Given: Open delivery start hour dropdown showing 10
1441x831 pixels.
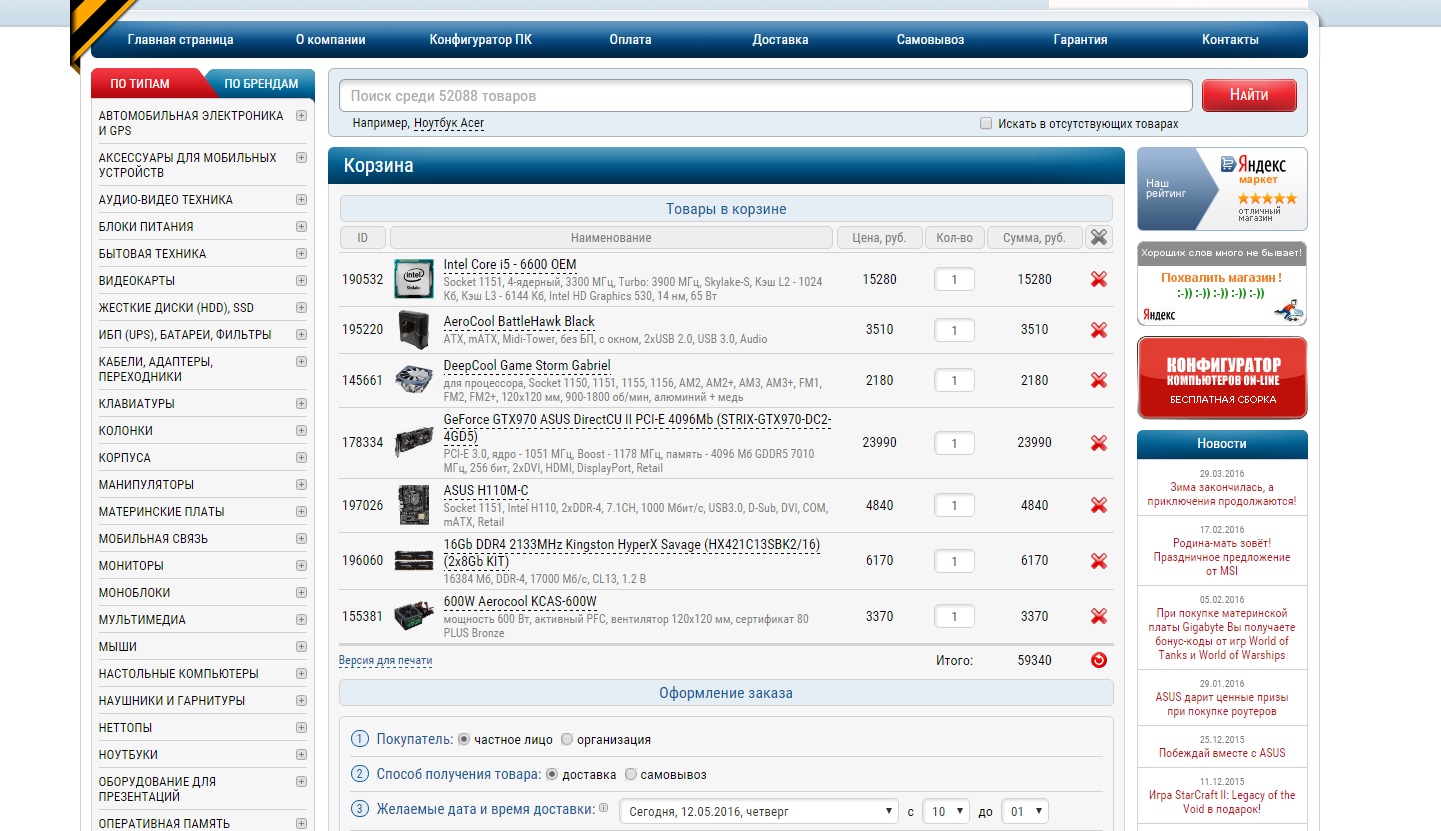Looking at the screenshot, I should pos(946,811).
